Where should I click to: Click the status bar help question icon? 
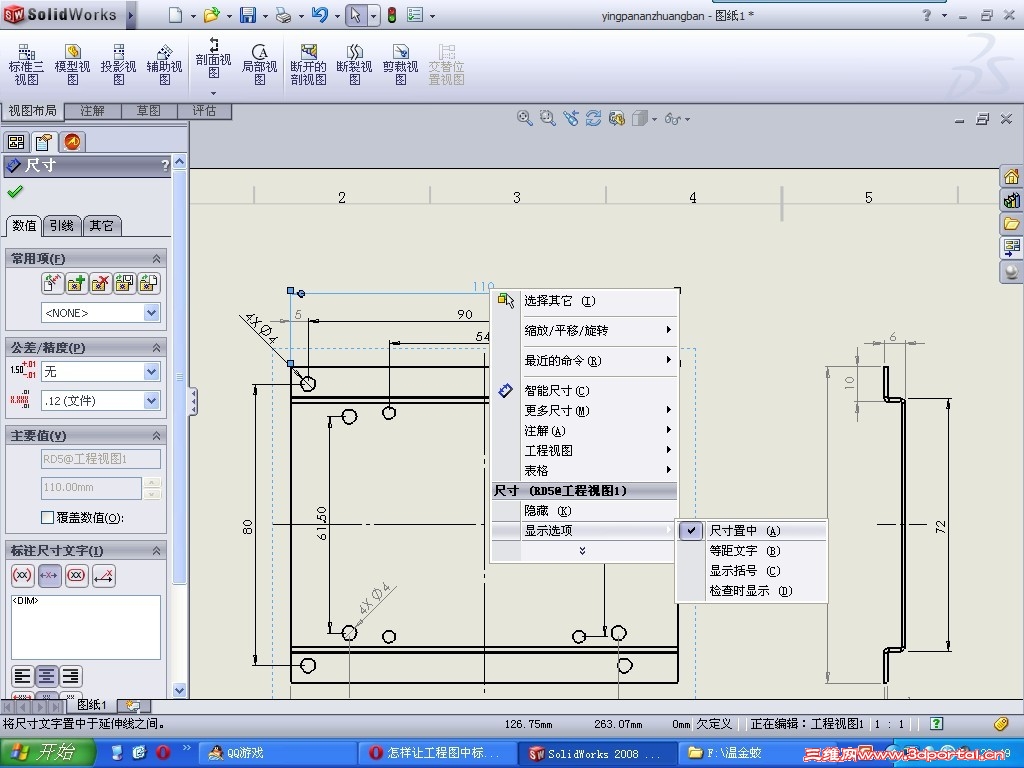click(x=936, y=724)
